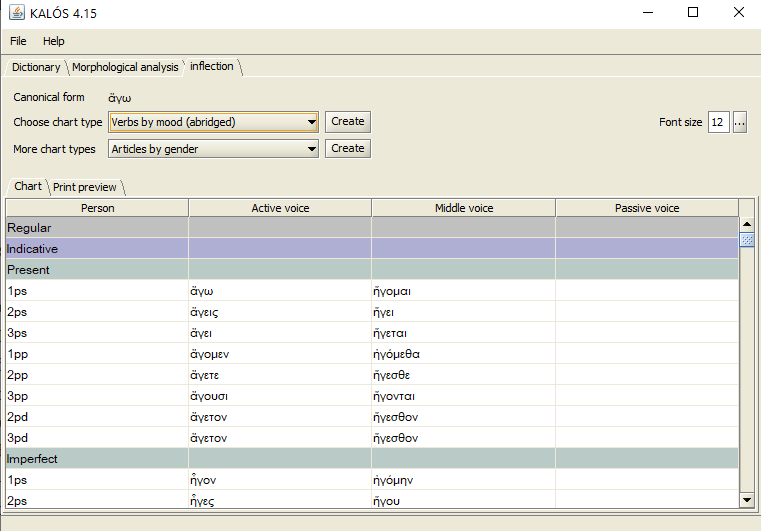Open the Help menu

click(x=53, y=41)
